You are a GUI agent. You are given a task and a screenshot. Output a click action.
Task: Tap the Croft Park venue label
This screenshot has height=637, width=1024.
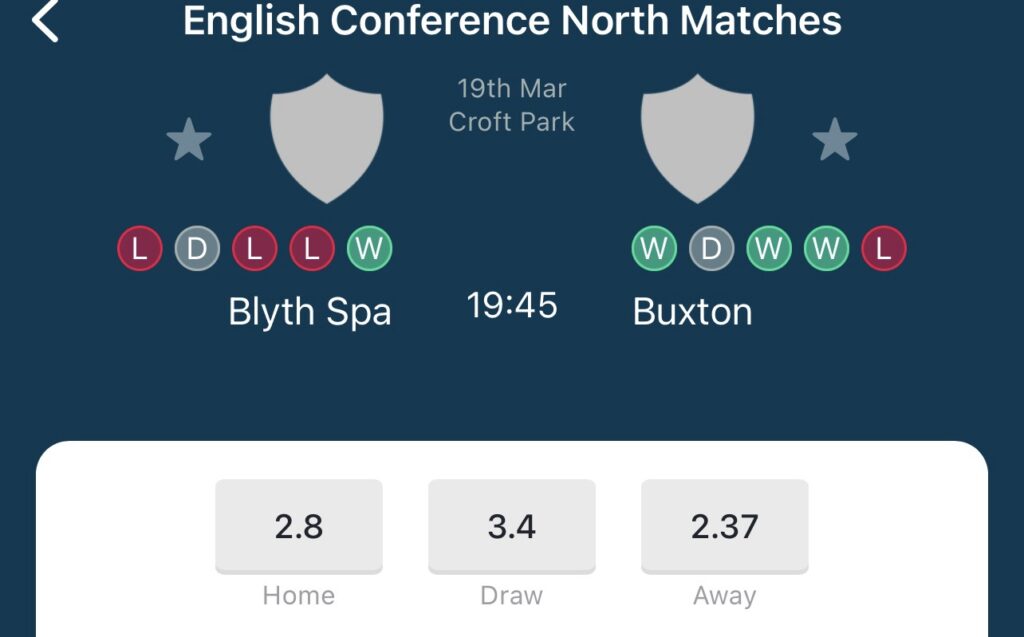click(x=511, y=122)
